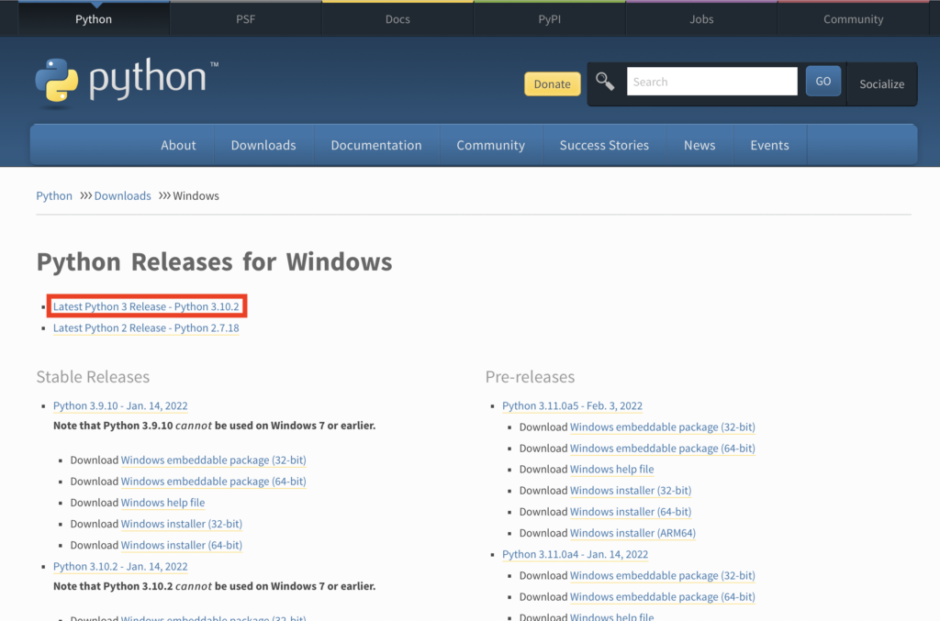
Task: Download Python 3.9.10 Windows help file
Action: tap(163, 502)
